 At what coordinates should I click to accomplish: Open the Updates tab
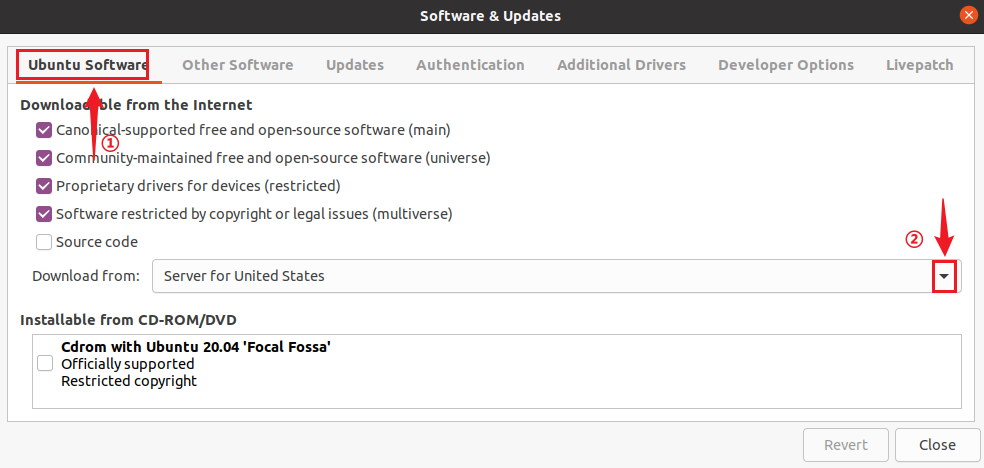[x=354, y=65]
